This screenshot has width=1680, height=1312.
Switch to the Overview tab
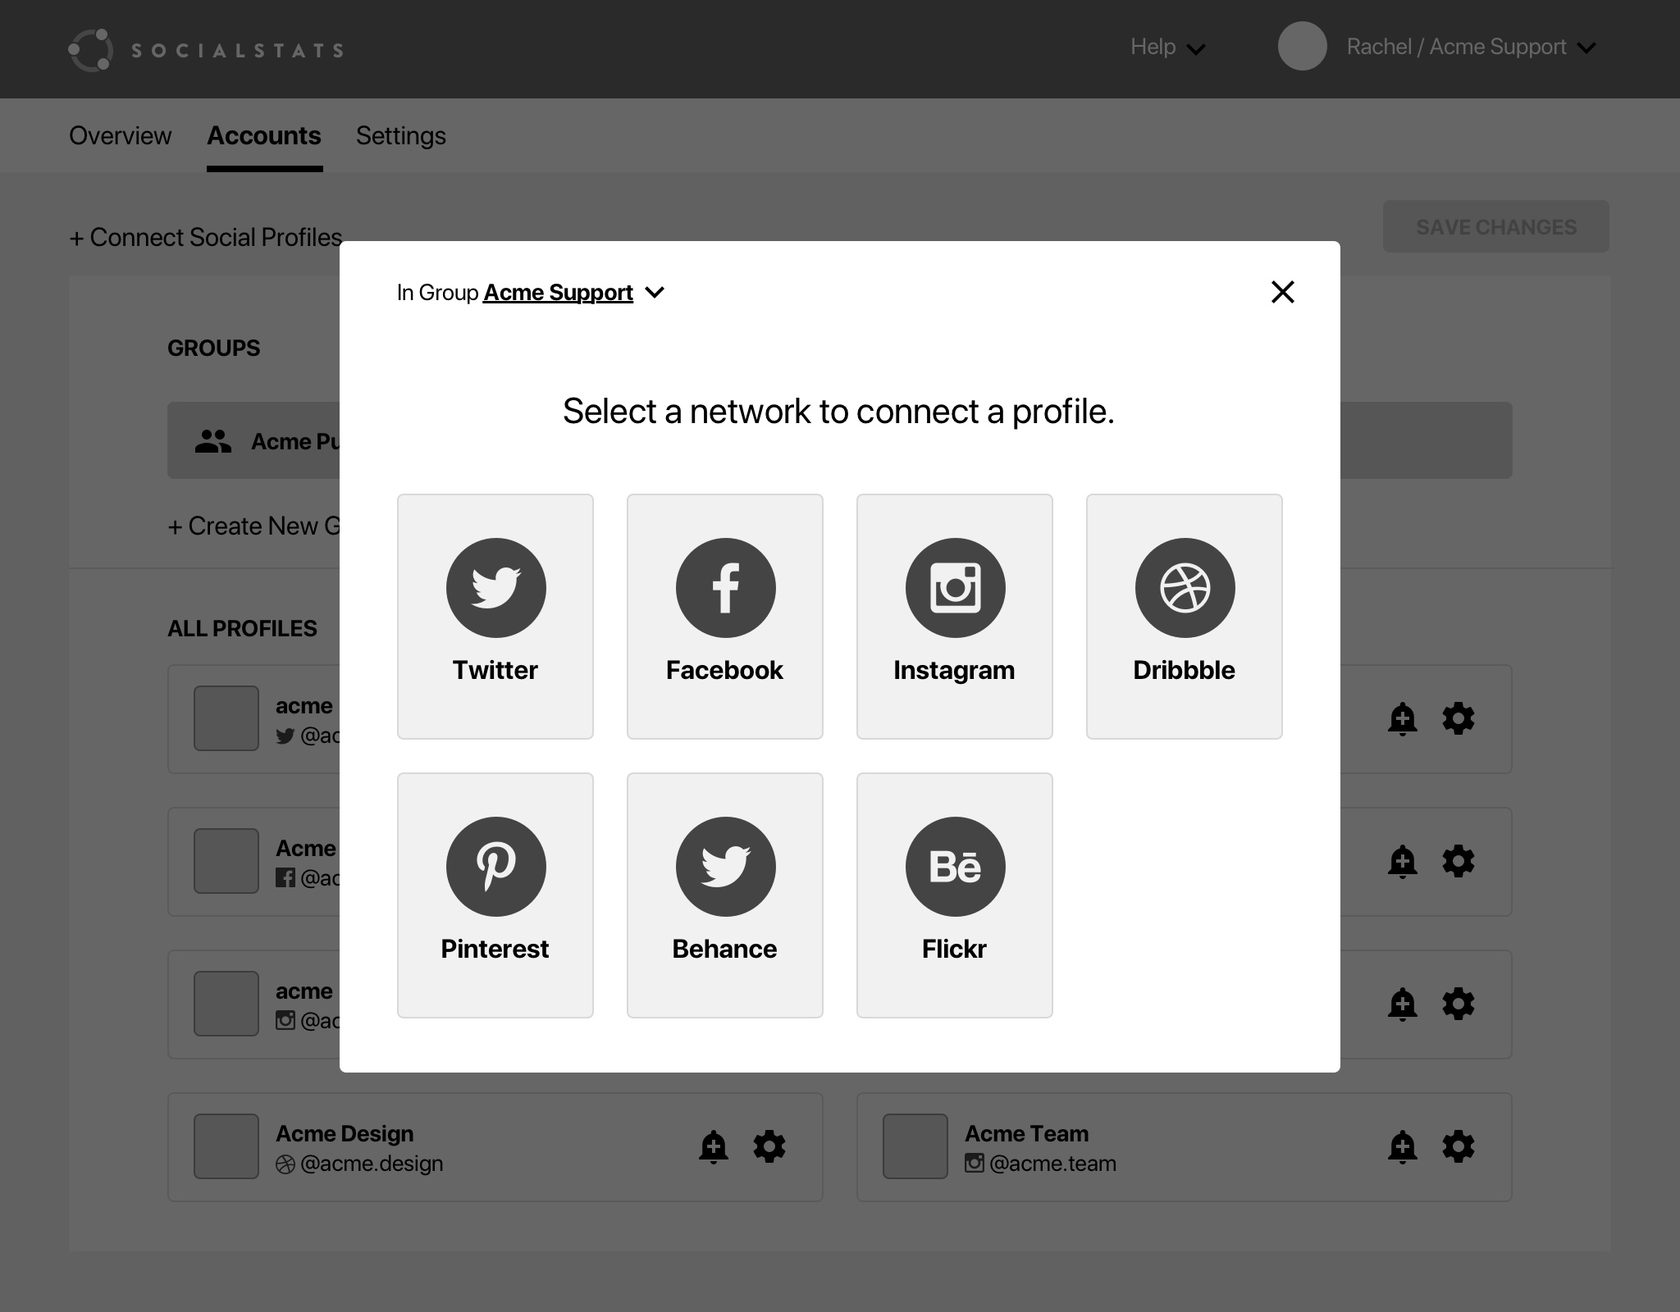tap(120, 136)
